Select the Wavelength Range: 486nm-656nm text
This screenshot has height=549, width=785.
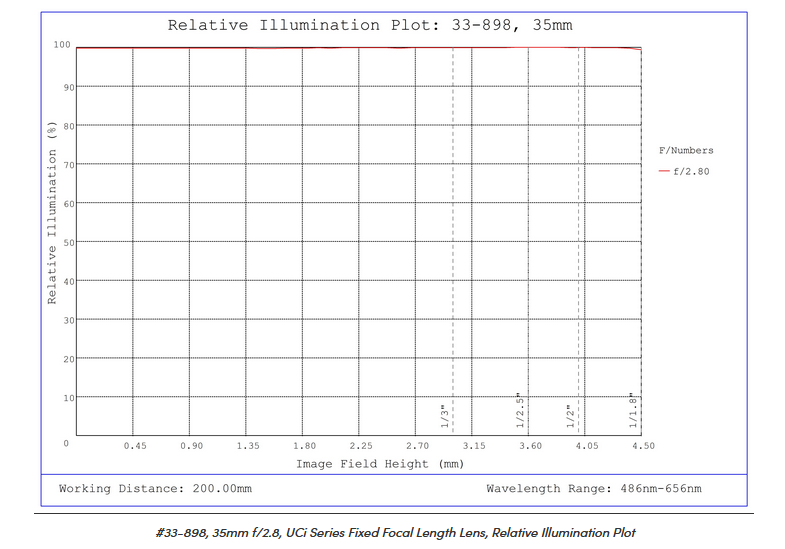(593, 489)
